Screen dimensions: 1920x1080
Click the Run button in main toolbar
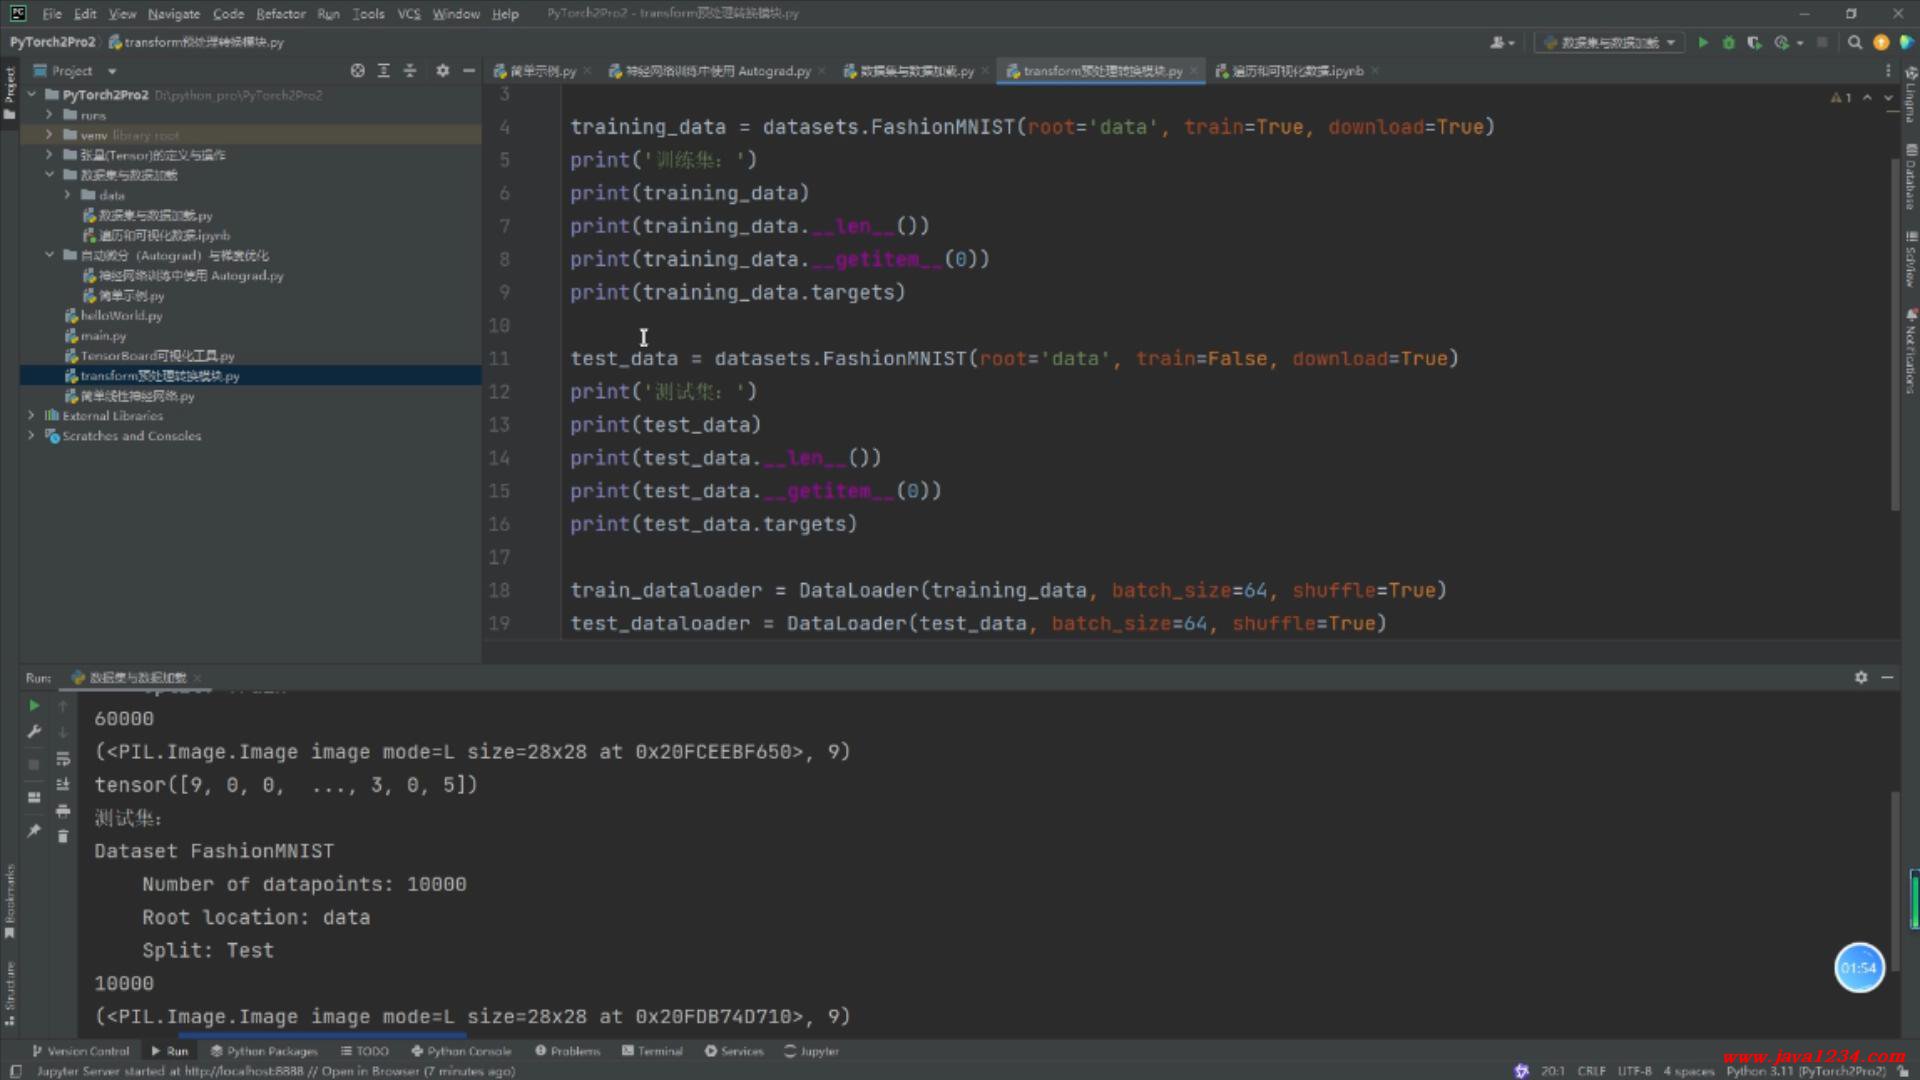pyautogui.click(x=1703, y=42)
